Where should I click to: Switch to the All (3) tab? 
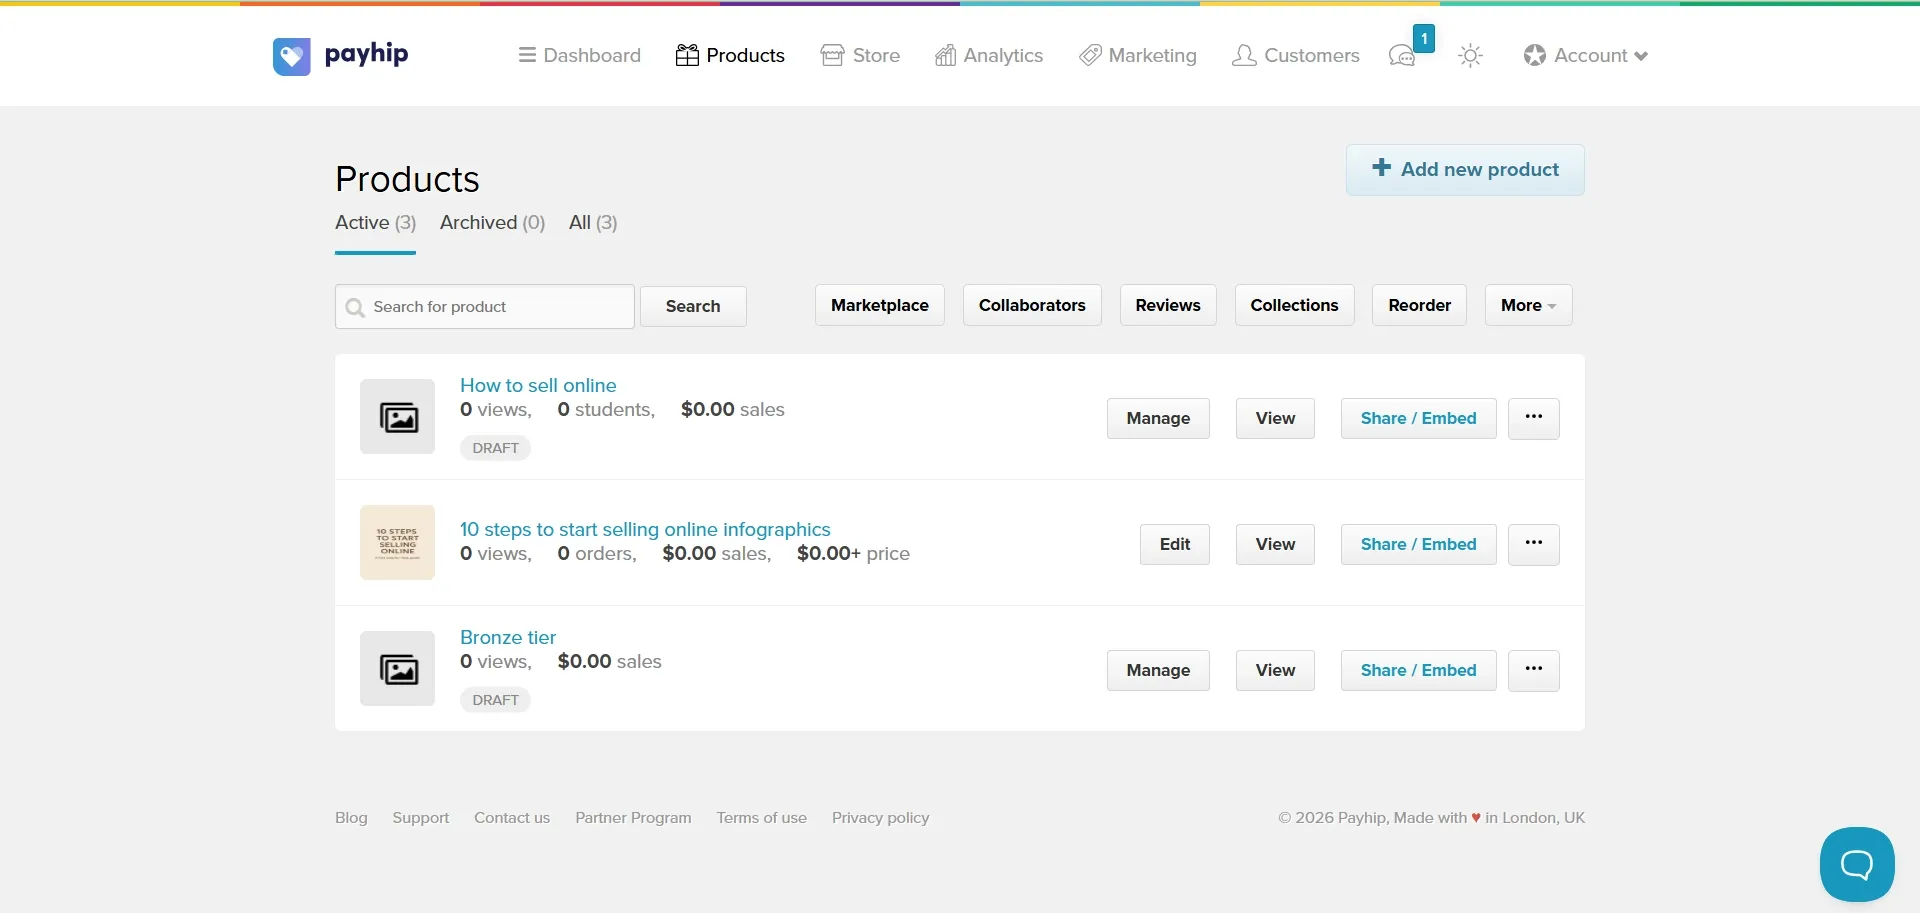(x=593, y=223)
